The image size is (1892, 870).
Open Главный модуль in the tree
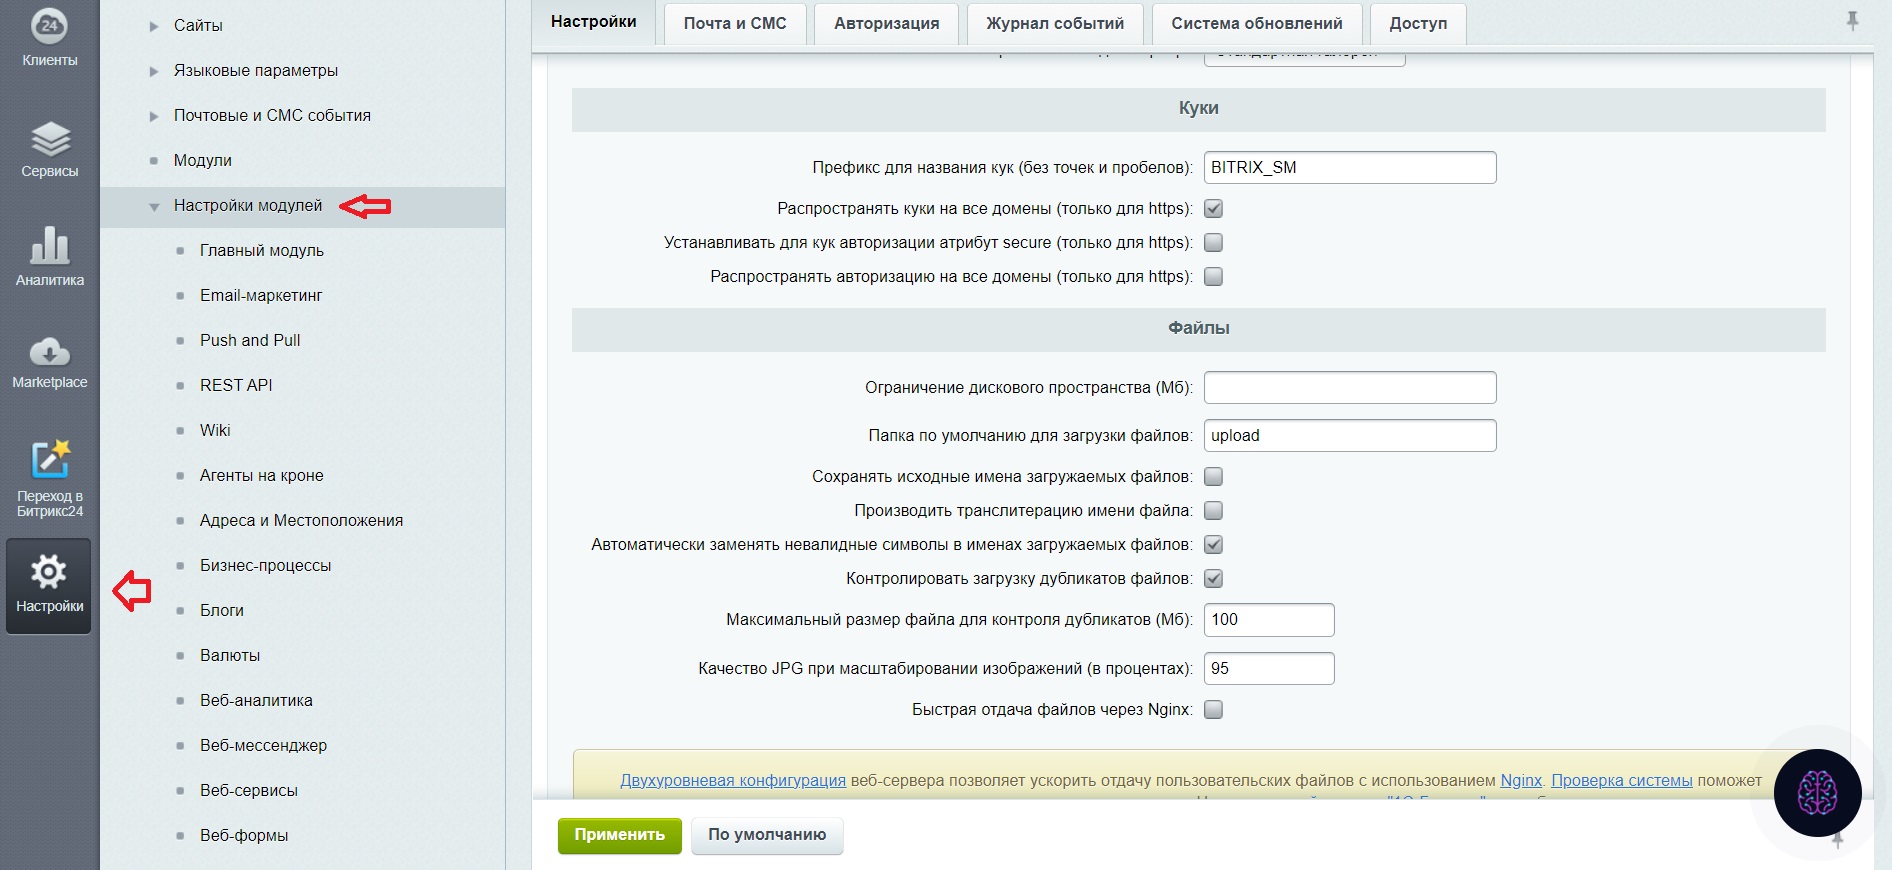262,250
